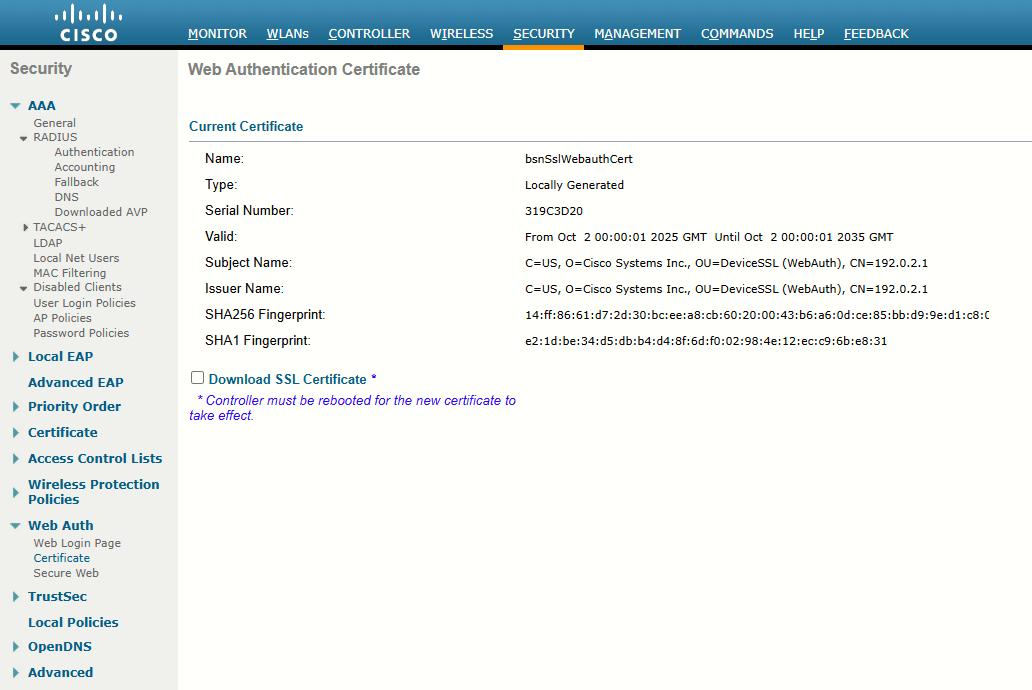Collapse the RADIUS subtree arrow
This screenshot has height=690, width=1032.
tap(24, 138)
